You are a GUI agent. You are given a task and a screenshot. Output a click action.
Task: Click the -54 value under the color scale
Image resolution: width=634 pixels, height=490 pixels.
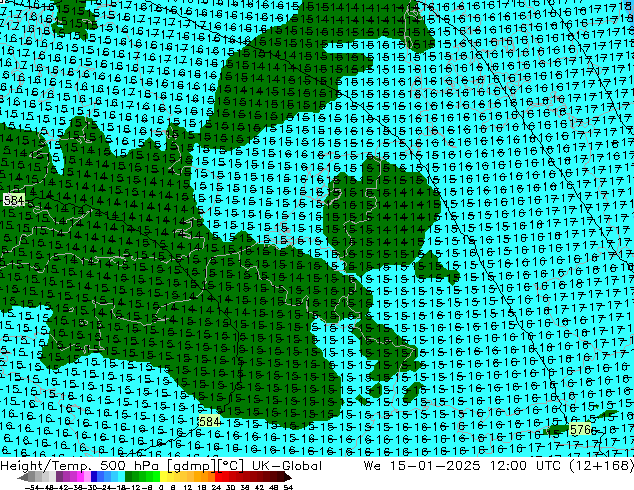click(31, 487)
